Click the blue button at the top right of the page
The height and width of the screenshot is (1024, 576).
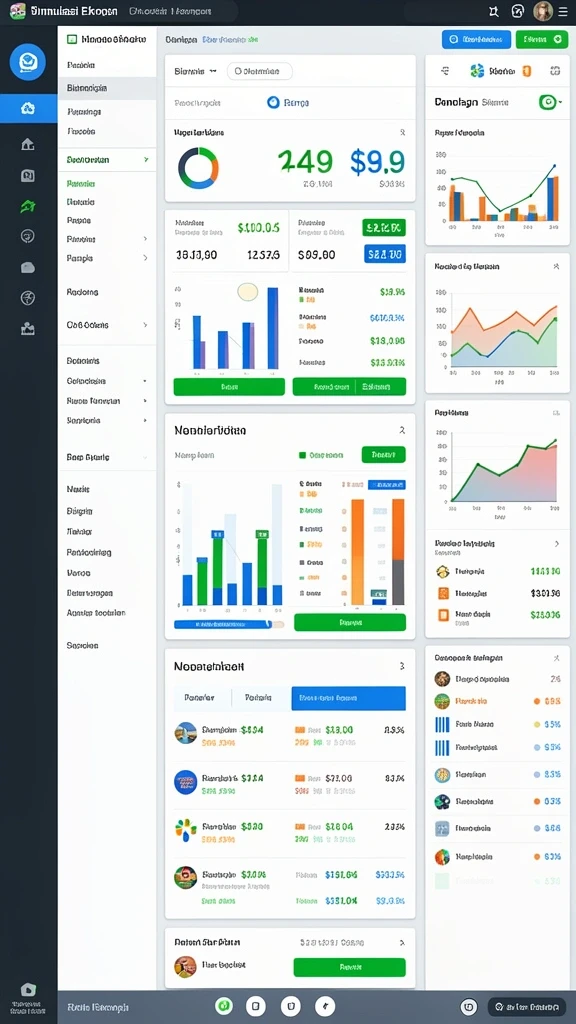tap(476, 39)
